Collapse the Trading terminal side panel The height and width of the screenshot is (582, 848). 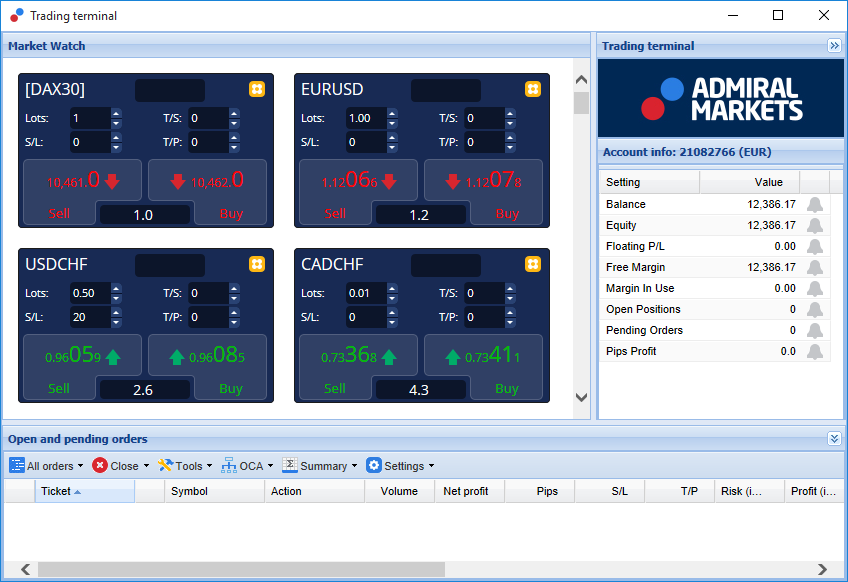coord(834,46)
